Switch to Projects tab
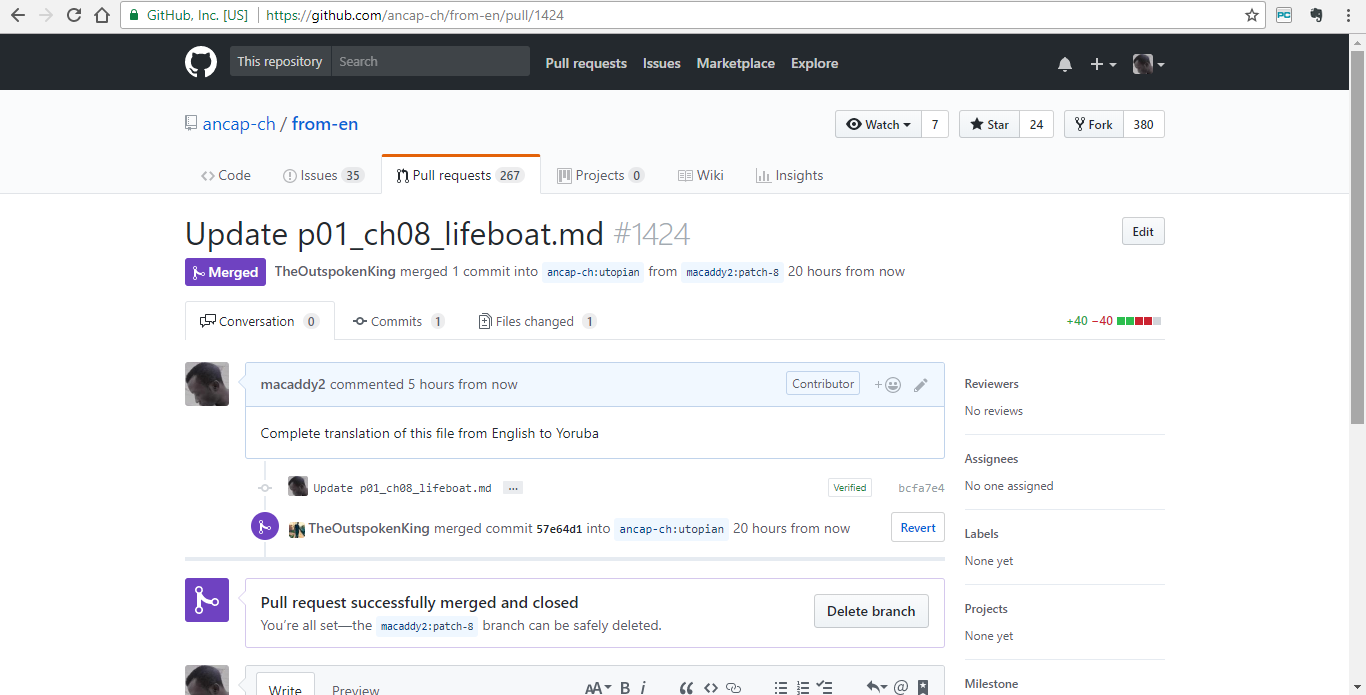This screenshot has width=1366, height=695. pyautogui.click(x=600, y=175)
